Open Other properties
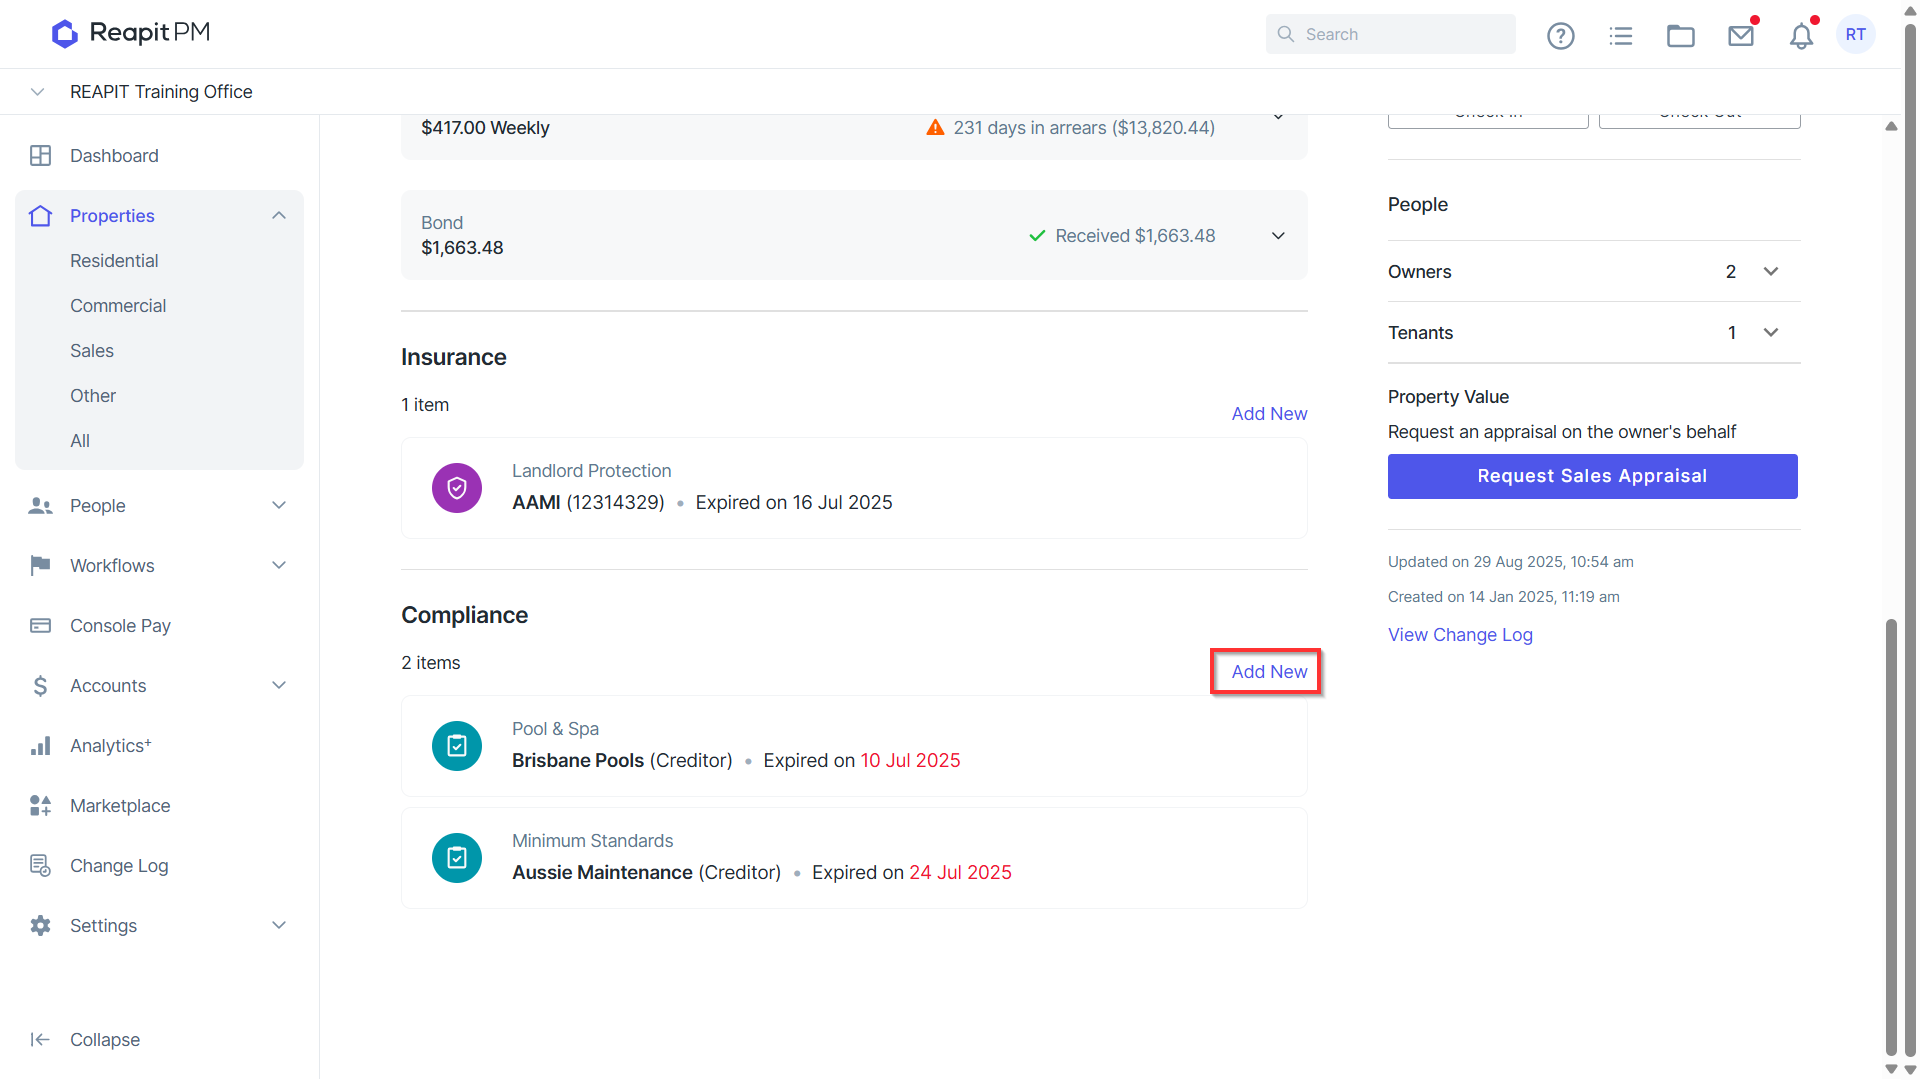Screen dimensions: 1920x1080 pyautogui.click(x=93, y=396)
